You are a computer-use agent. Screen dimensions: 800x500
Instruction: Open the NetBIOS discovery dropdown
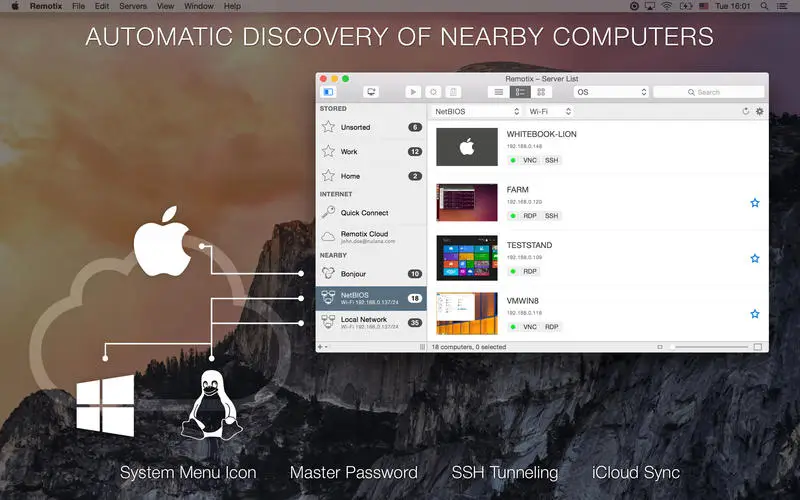[x=476, y=111]
